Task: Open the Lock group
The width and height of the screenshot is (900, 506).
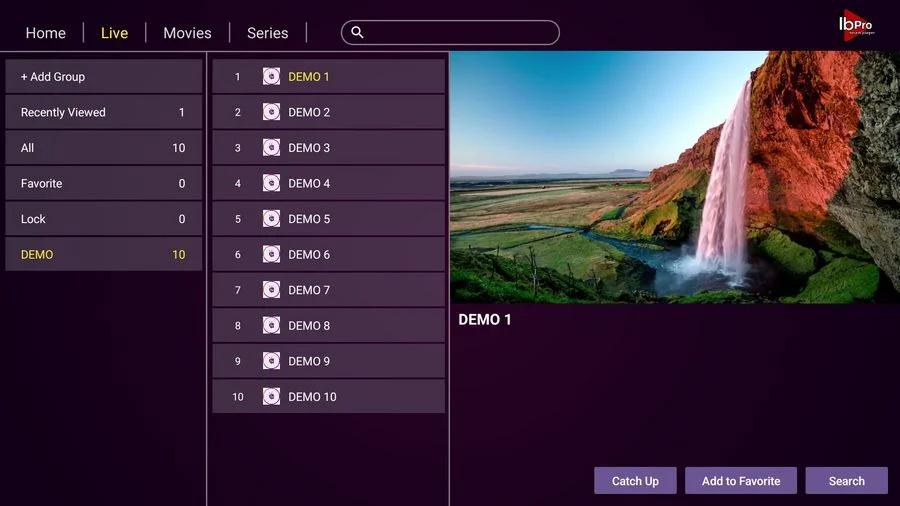Action: pos(104,219)
